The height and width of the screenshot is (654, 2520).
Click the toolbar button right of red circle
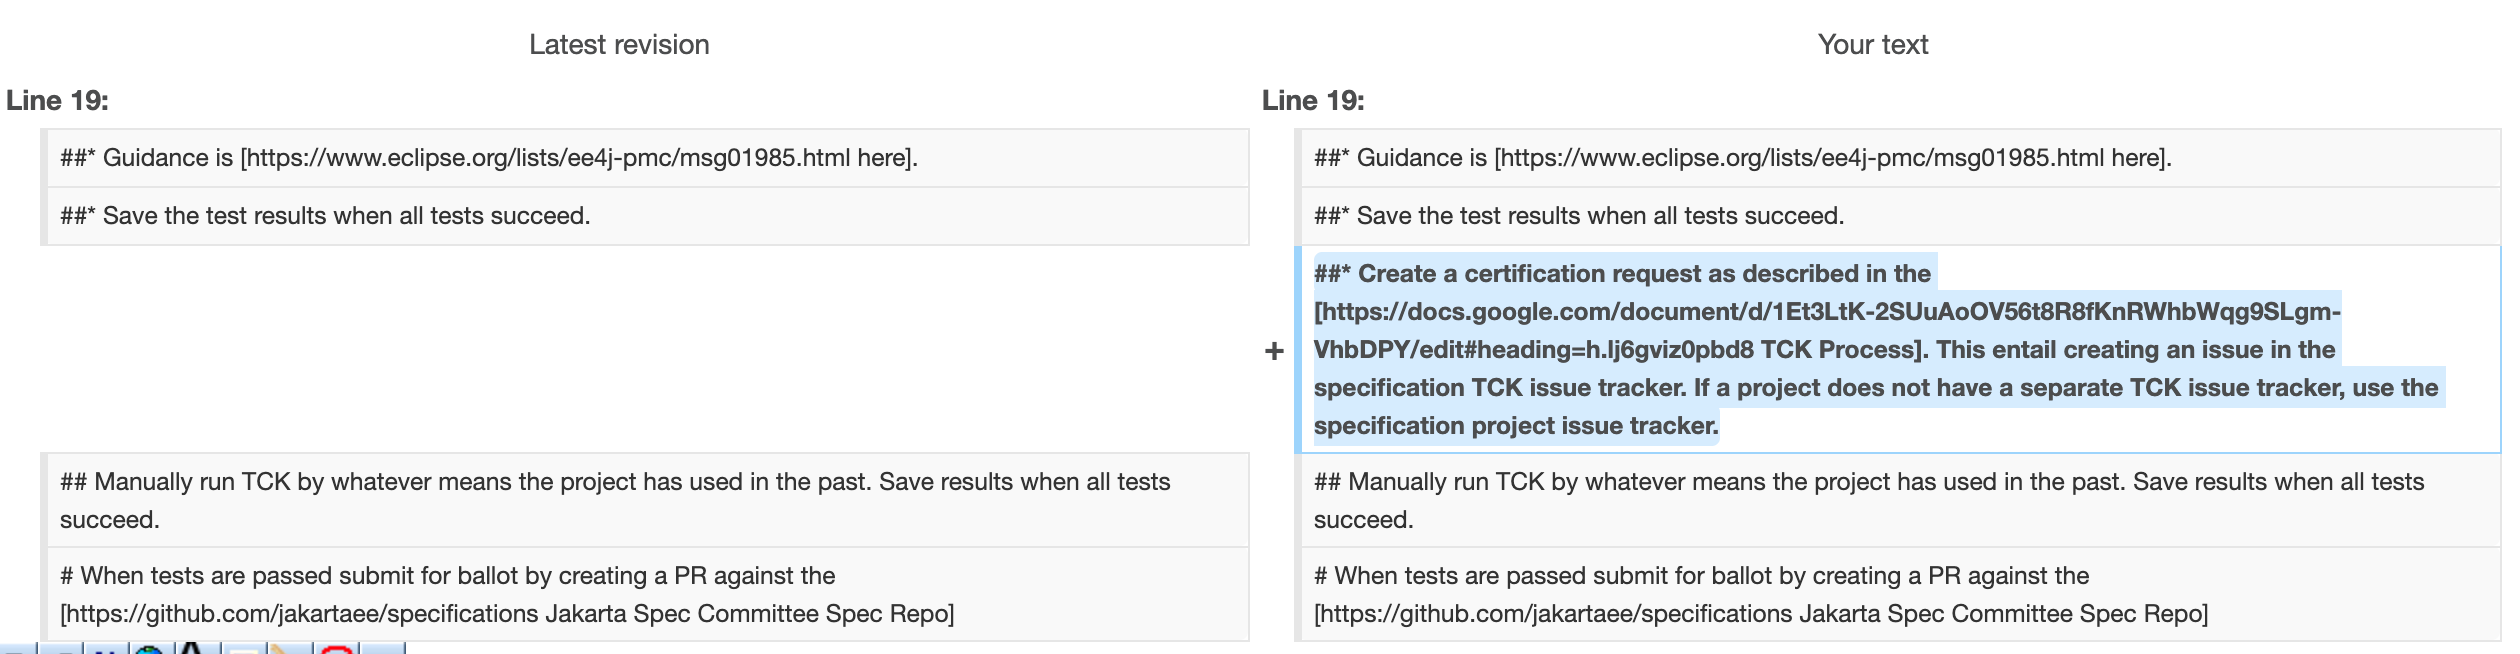383,650
